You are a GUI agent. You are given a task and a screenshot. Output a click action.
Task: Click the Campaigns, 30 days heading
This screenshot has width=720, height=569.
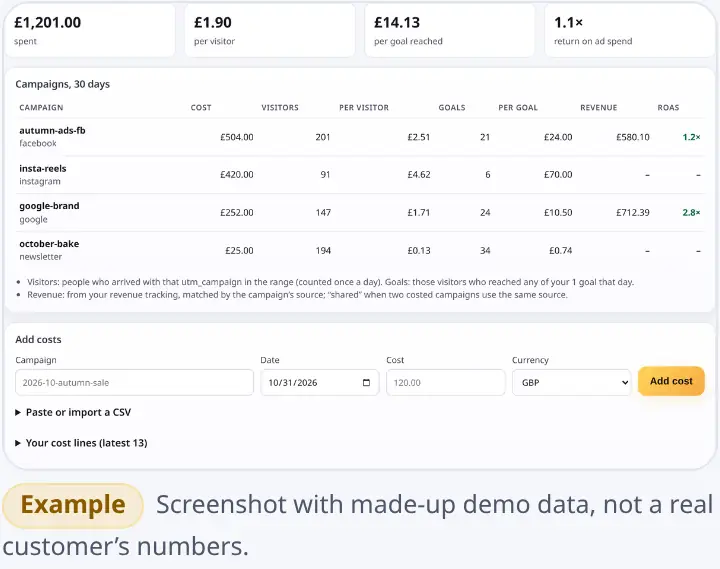[x=62, y=84]
